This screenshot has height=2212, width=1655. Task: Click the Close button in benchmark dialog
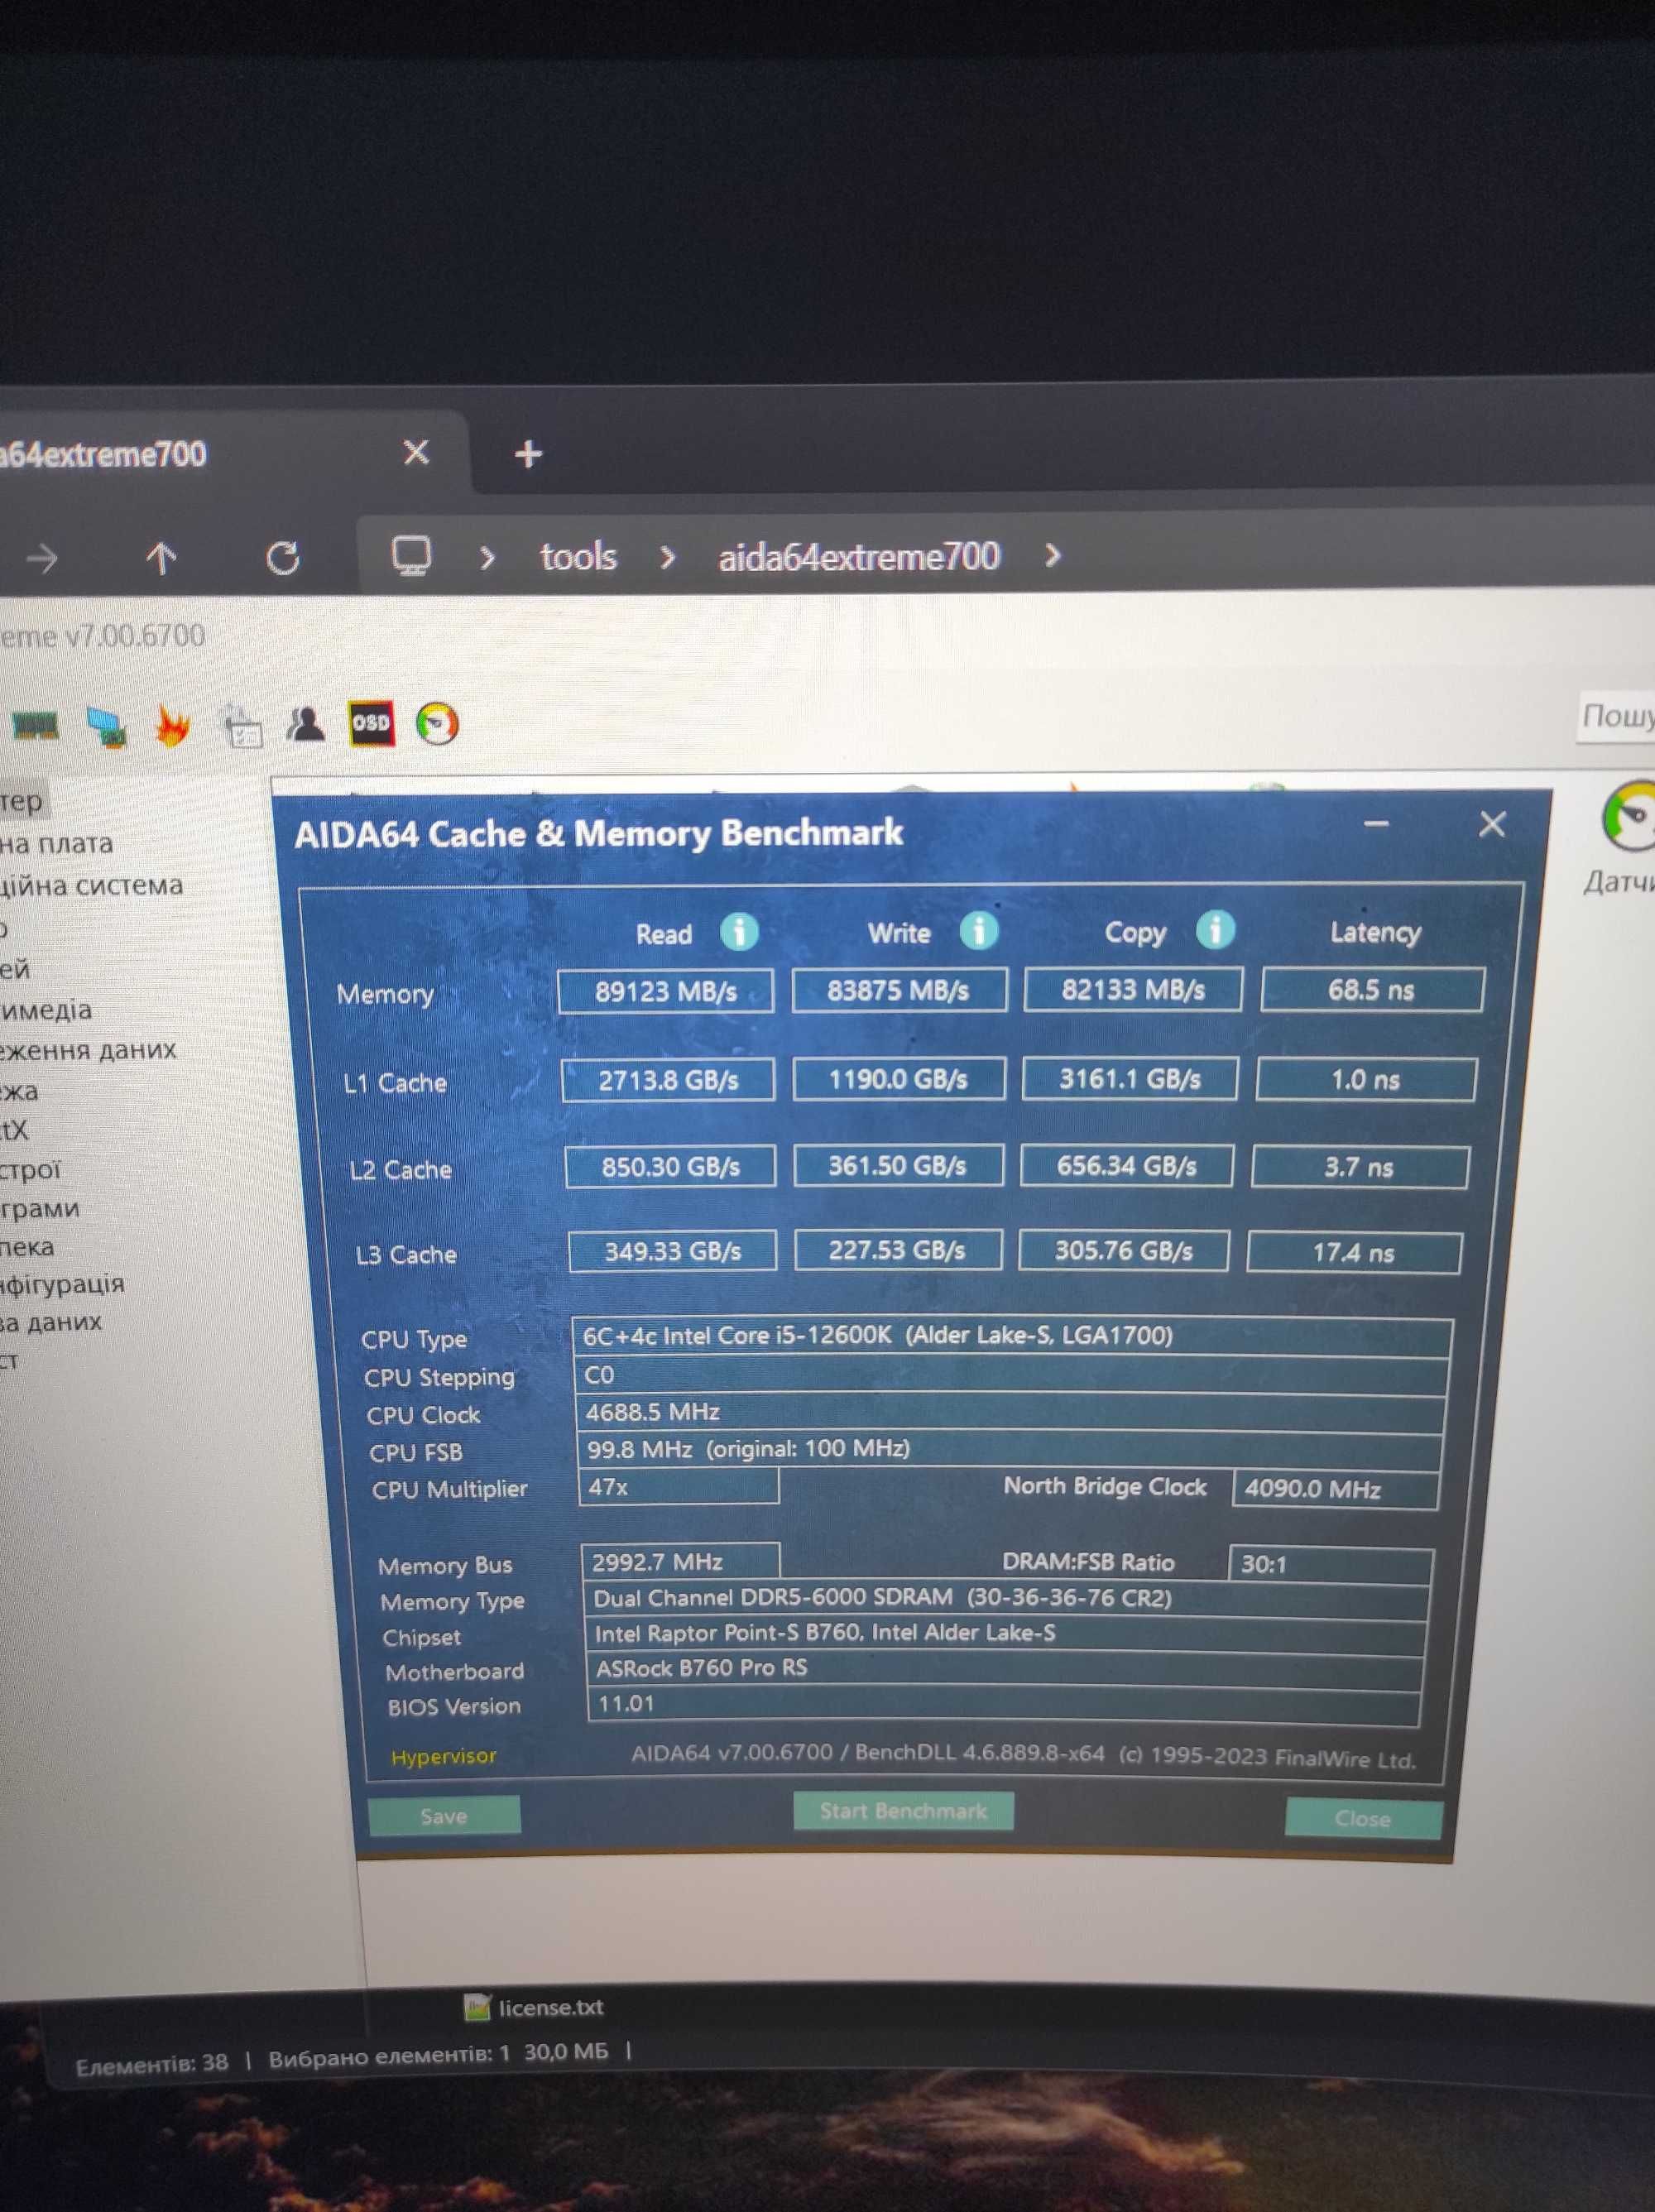click(x=1363, y=1818)
